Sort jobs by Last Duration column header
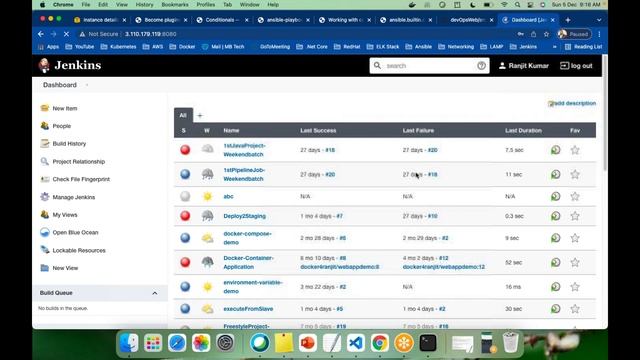The height and width of the screenshot is (360, 640). point(523,131)
